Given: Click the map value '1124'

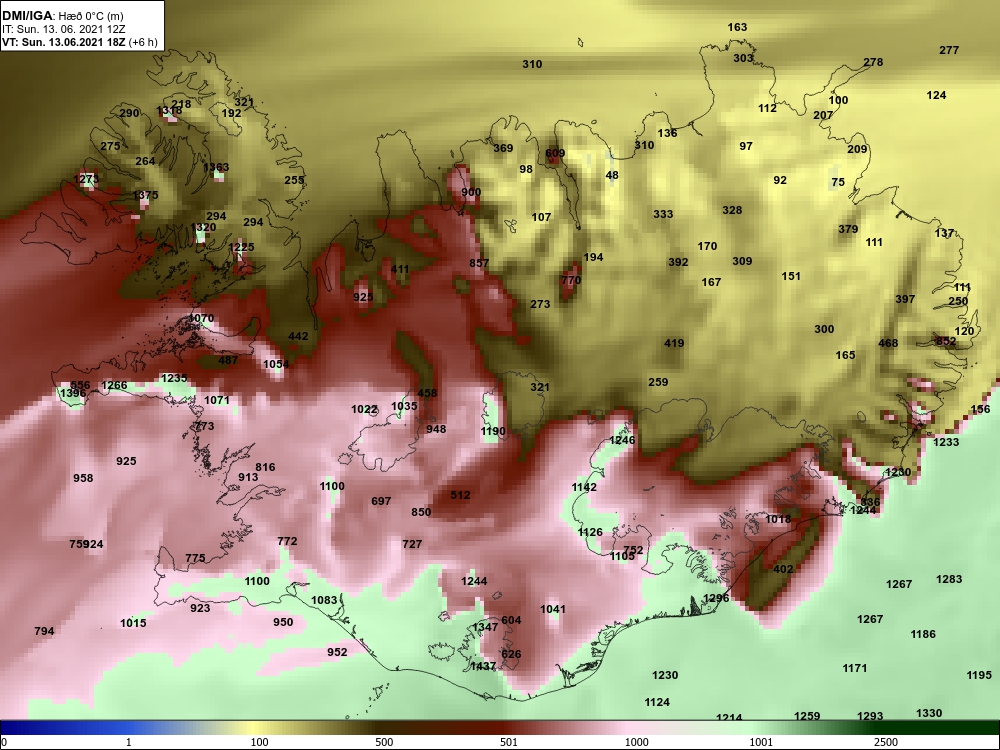Looking at the screenshot, I should pyautogui.click(x=657, y=702).
